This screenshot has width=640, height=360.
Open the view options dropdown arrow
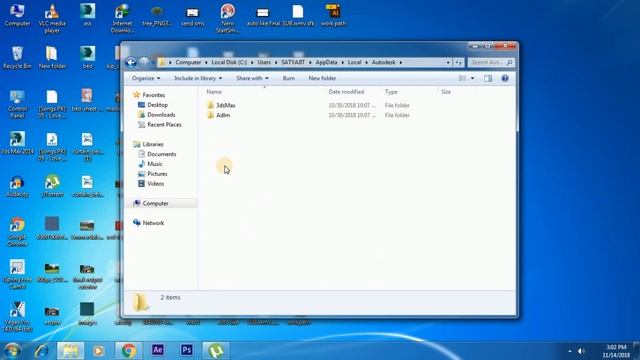click(x=472, y=78)
